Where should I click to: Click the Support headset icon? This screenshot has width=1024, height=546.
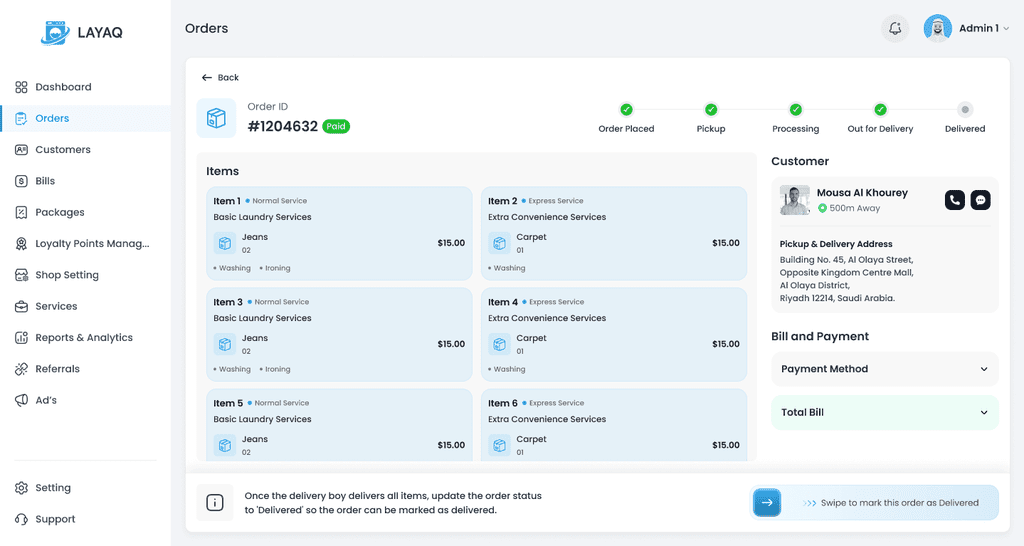coord(22,519)
